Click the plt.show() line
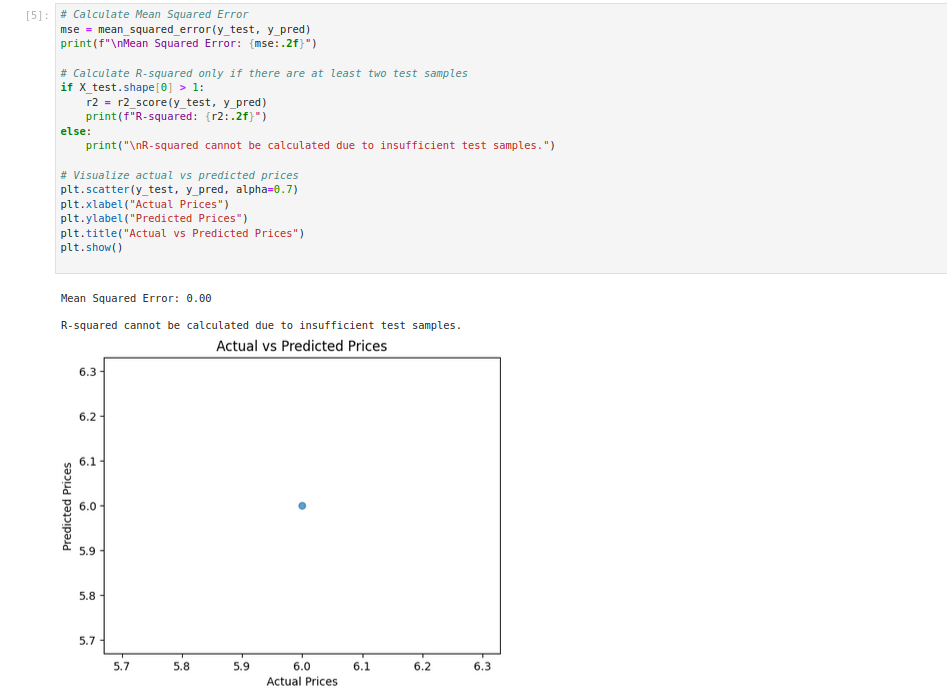This screenshot has height=690, width=947. (x=91, y=247)
